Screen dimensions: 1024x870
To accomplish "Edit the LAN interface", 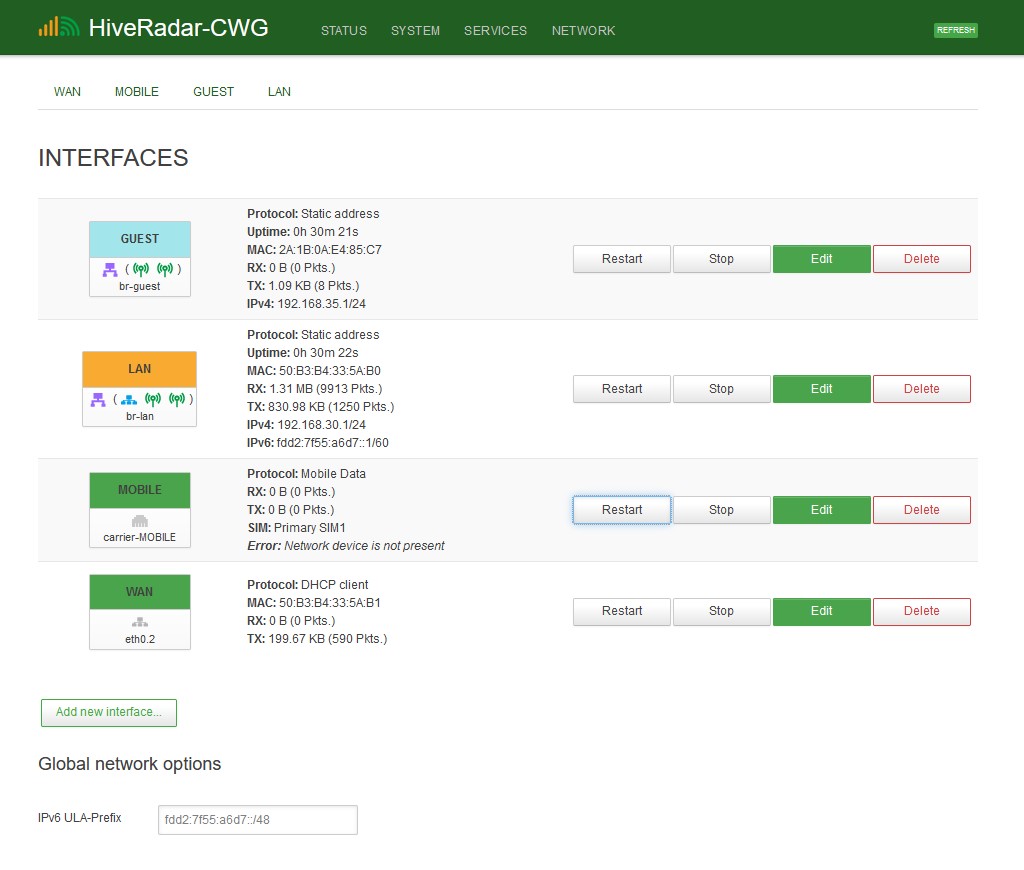I will tap(821, 389).
